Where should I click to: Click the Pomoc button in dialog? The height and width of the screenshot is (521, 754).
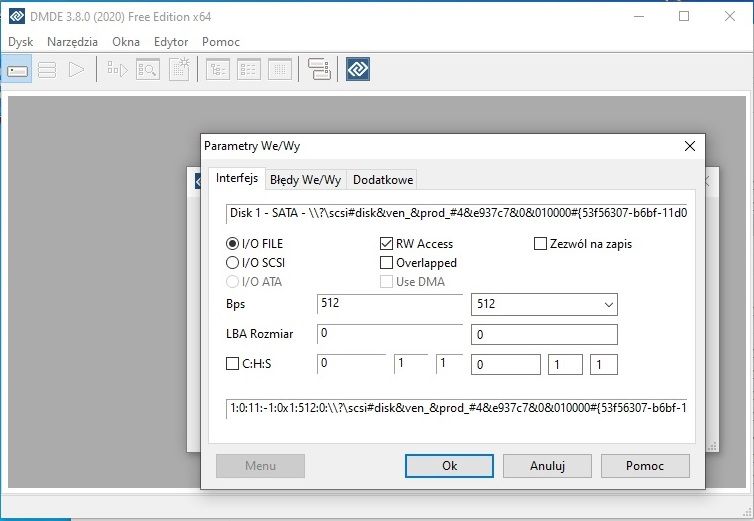(x=645, y=466)
